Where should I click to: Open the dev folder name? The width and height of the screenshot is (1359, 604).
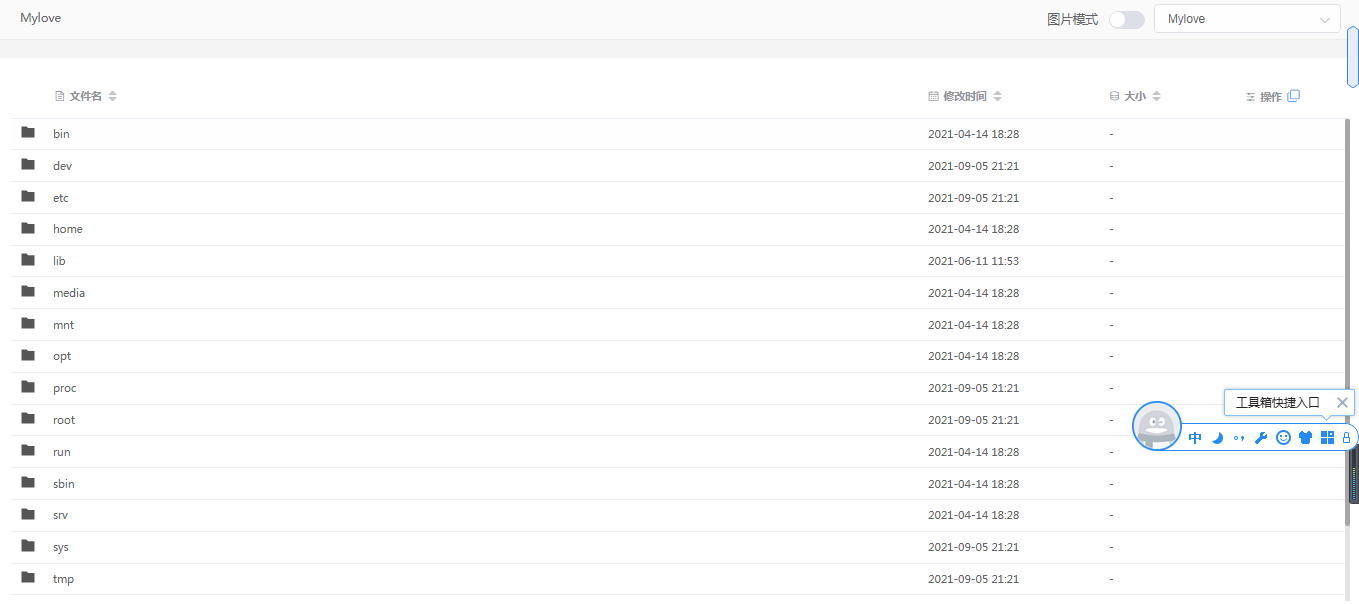click(62, 165)
